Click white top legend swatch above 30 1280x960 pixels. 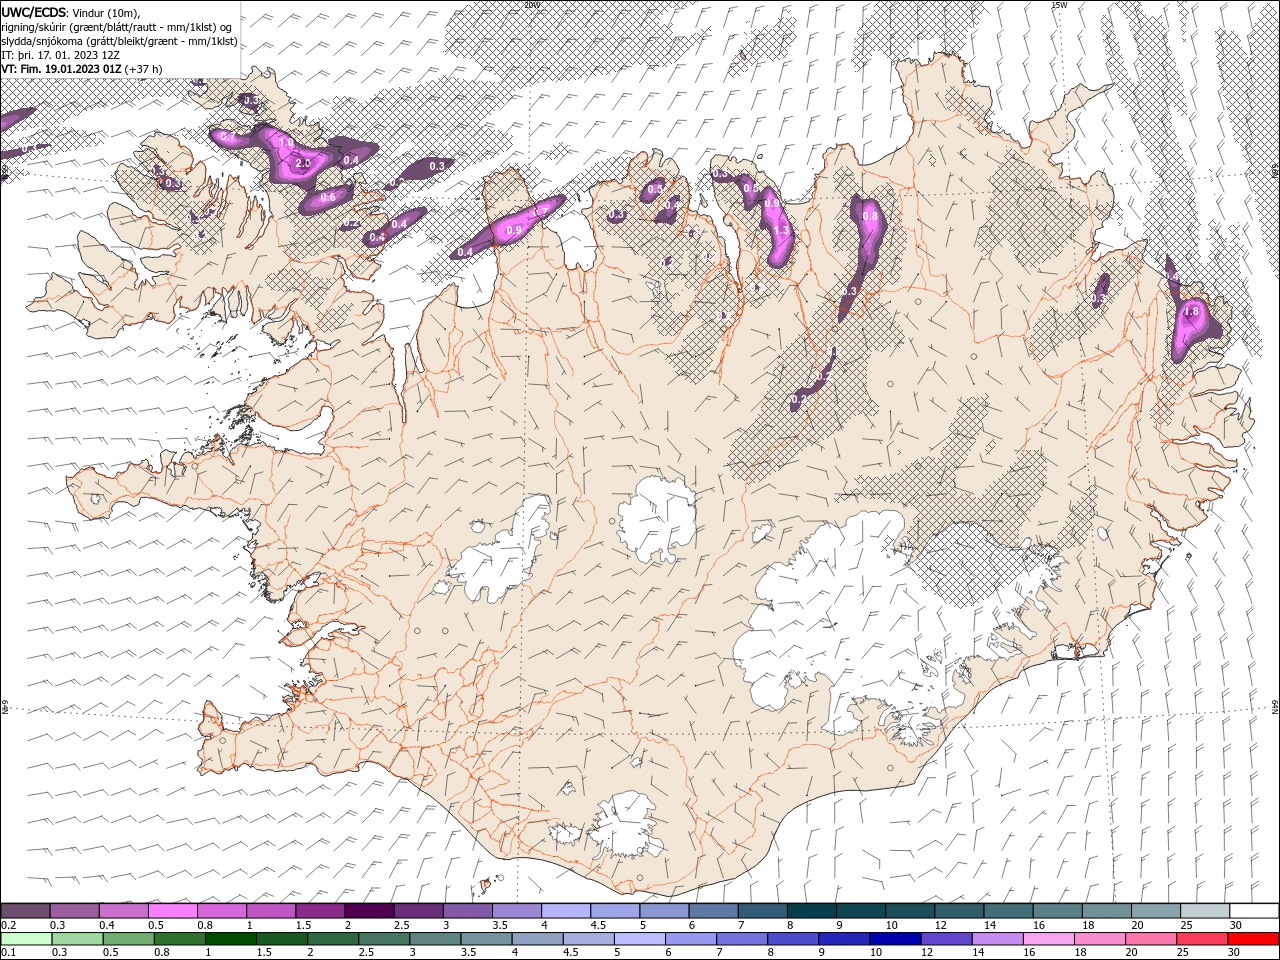coord(1254,910)
